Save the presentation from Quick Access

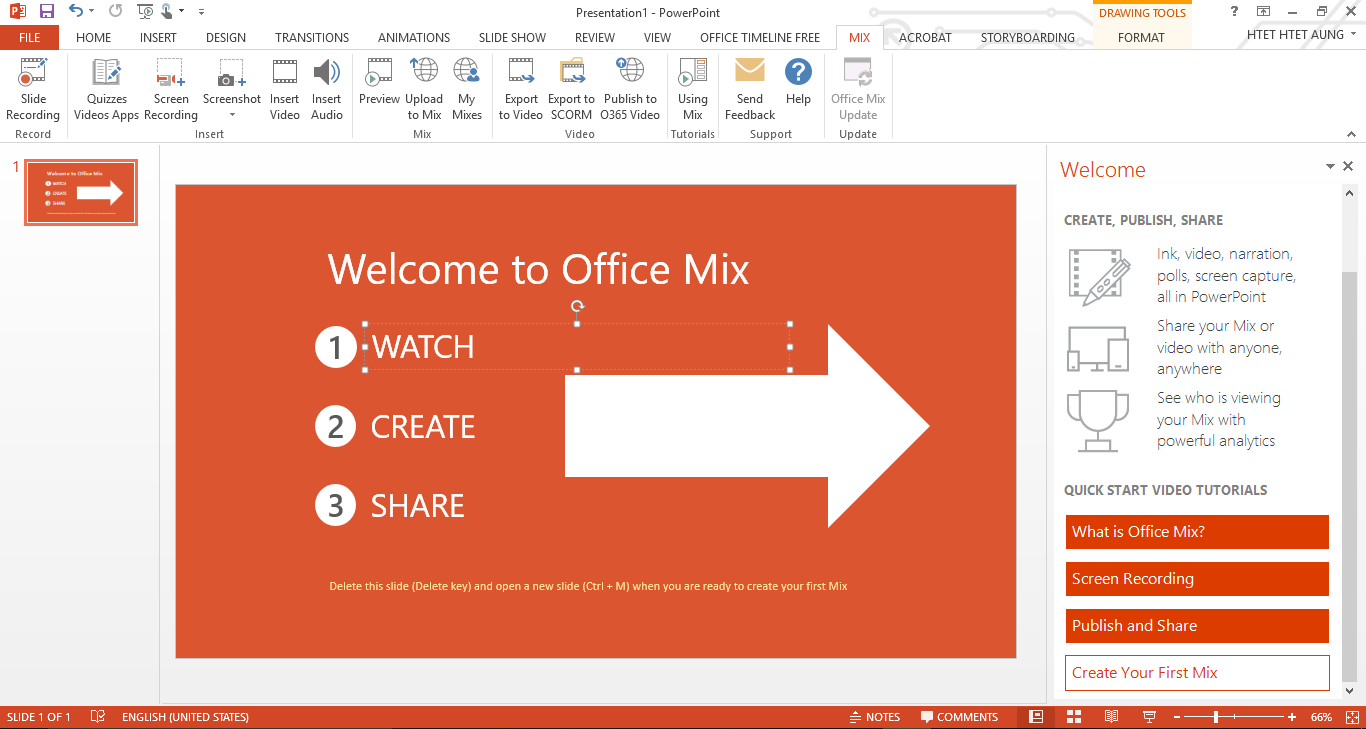(46, 12)
